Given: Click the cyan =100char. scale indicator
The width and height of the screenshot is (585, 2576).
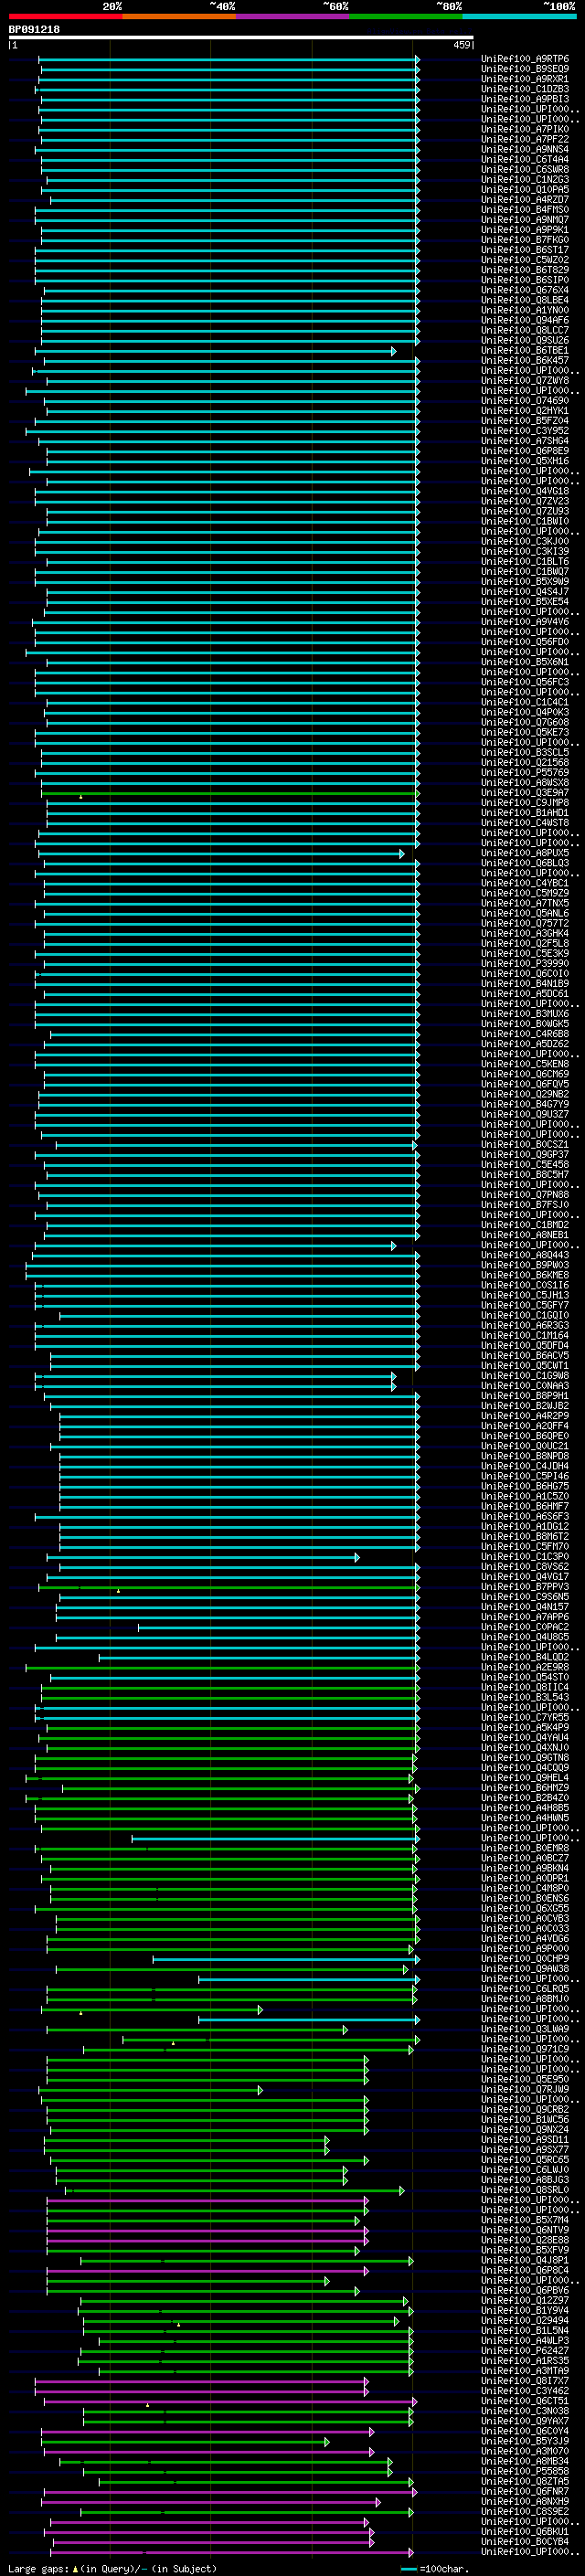Looking at the screenshot, I should (436, 2568).
